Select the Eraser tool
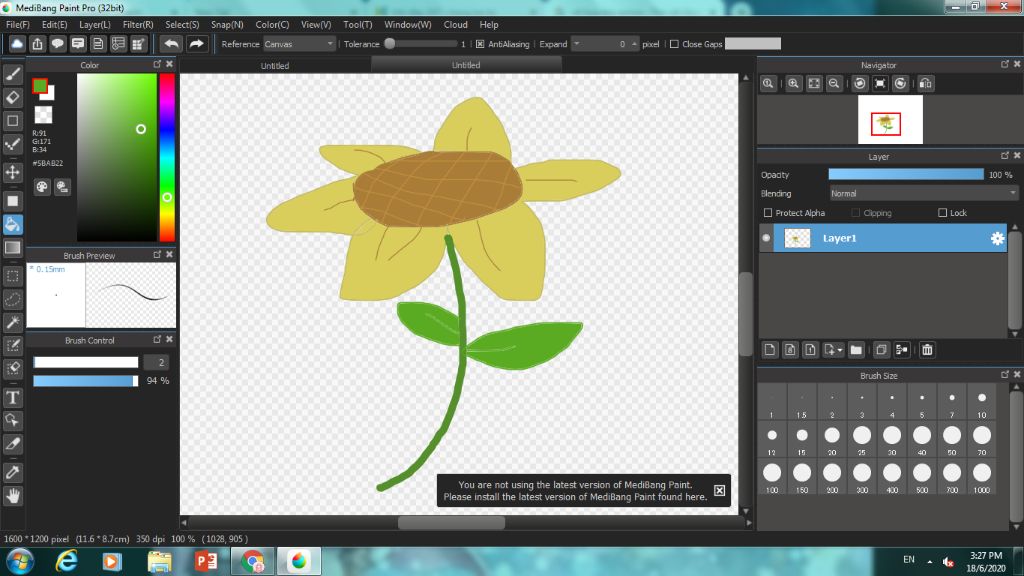Image resolution: width=1024 pixels, height=576 pixels. click(12, 97)
